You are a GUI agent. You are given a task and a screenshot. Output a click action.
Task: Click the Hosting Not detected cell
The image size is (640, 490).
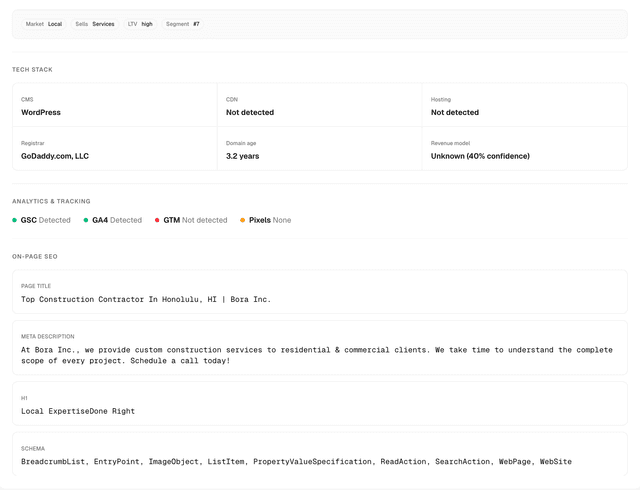(x=524, y=106)
